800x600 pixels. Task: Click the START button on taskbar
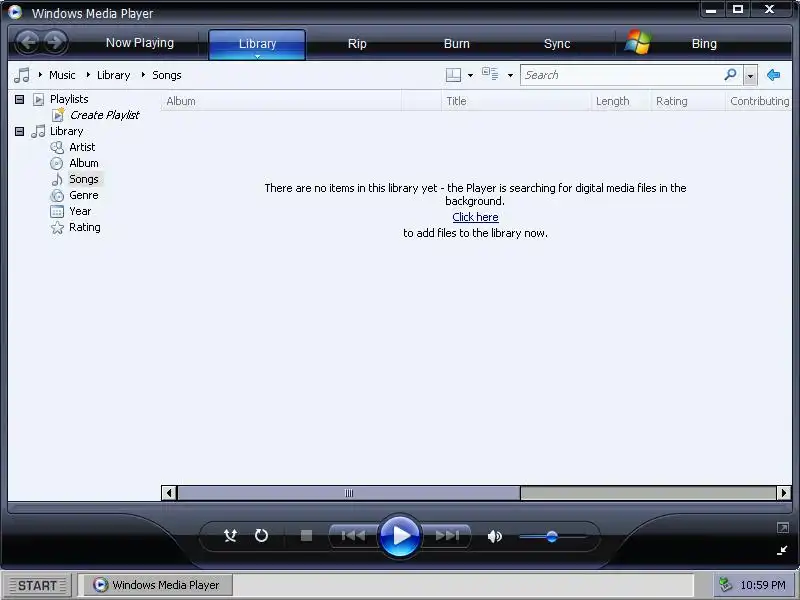click(x=37, y=585)
